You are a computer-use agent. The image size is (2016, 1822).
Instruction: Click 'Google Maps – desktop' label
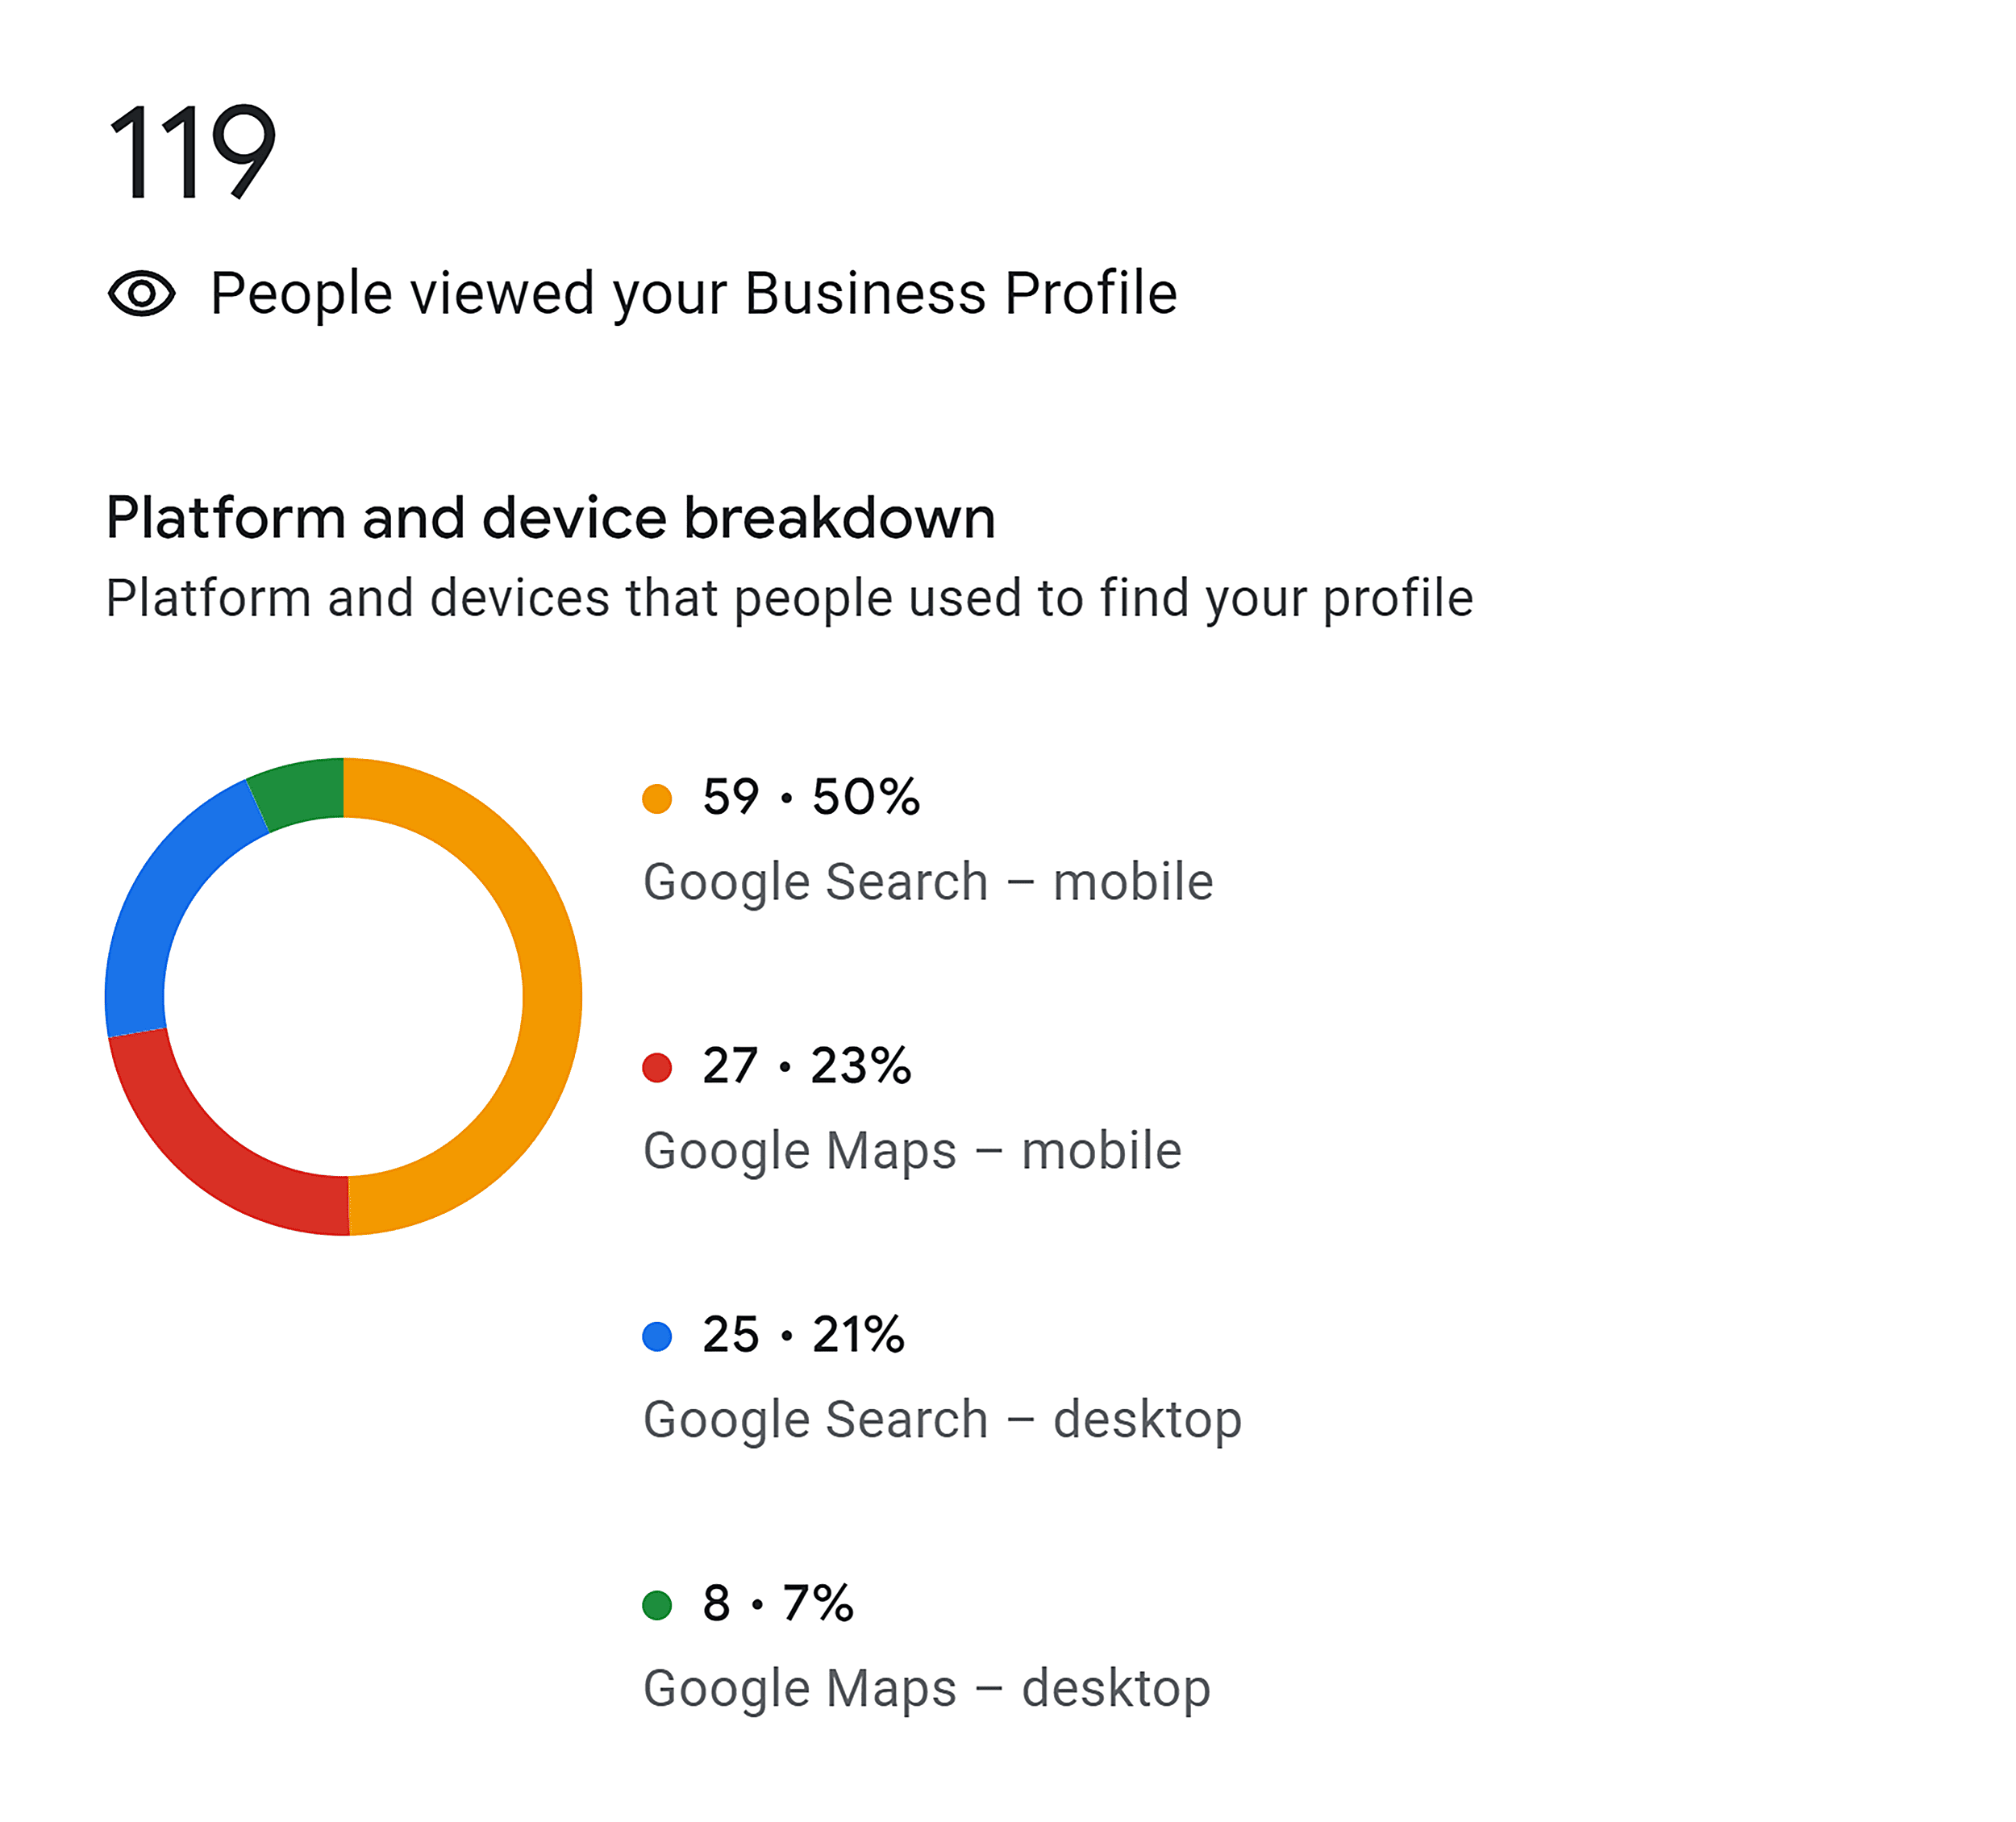926,1689
